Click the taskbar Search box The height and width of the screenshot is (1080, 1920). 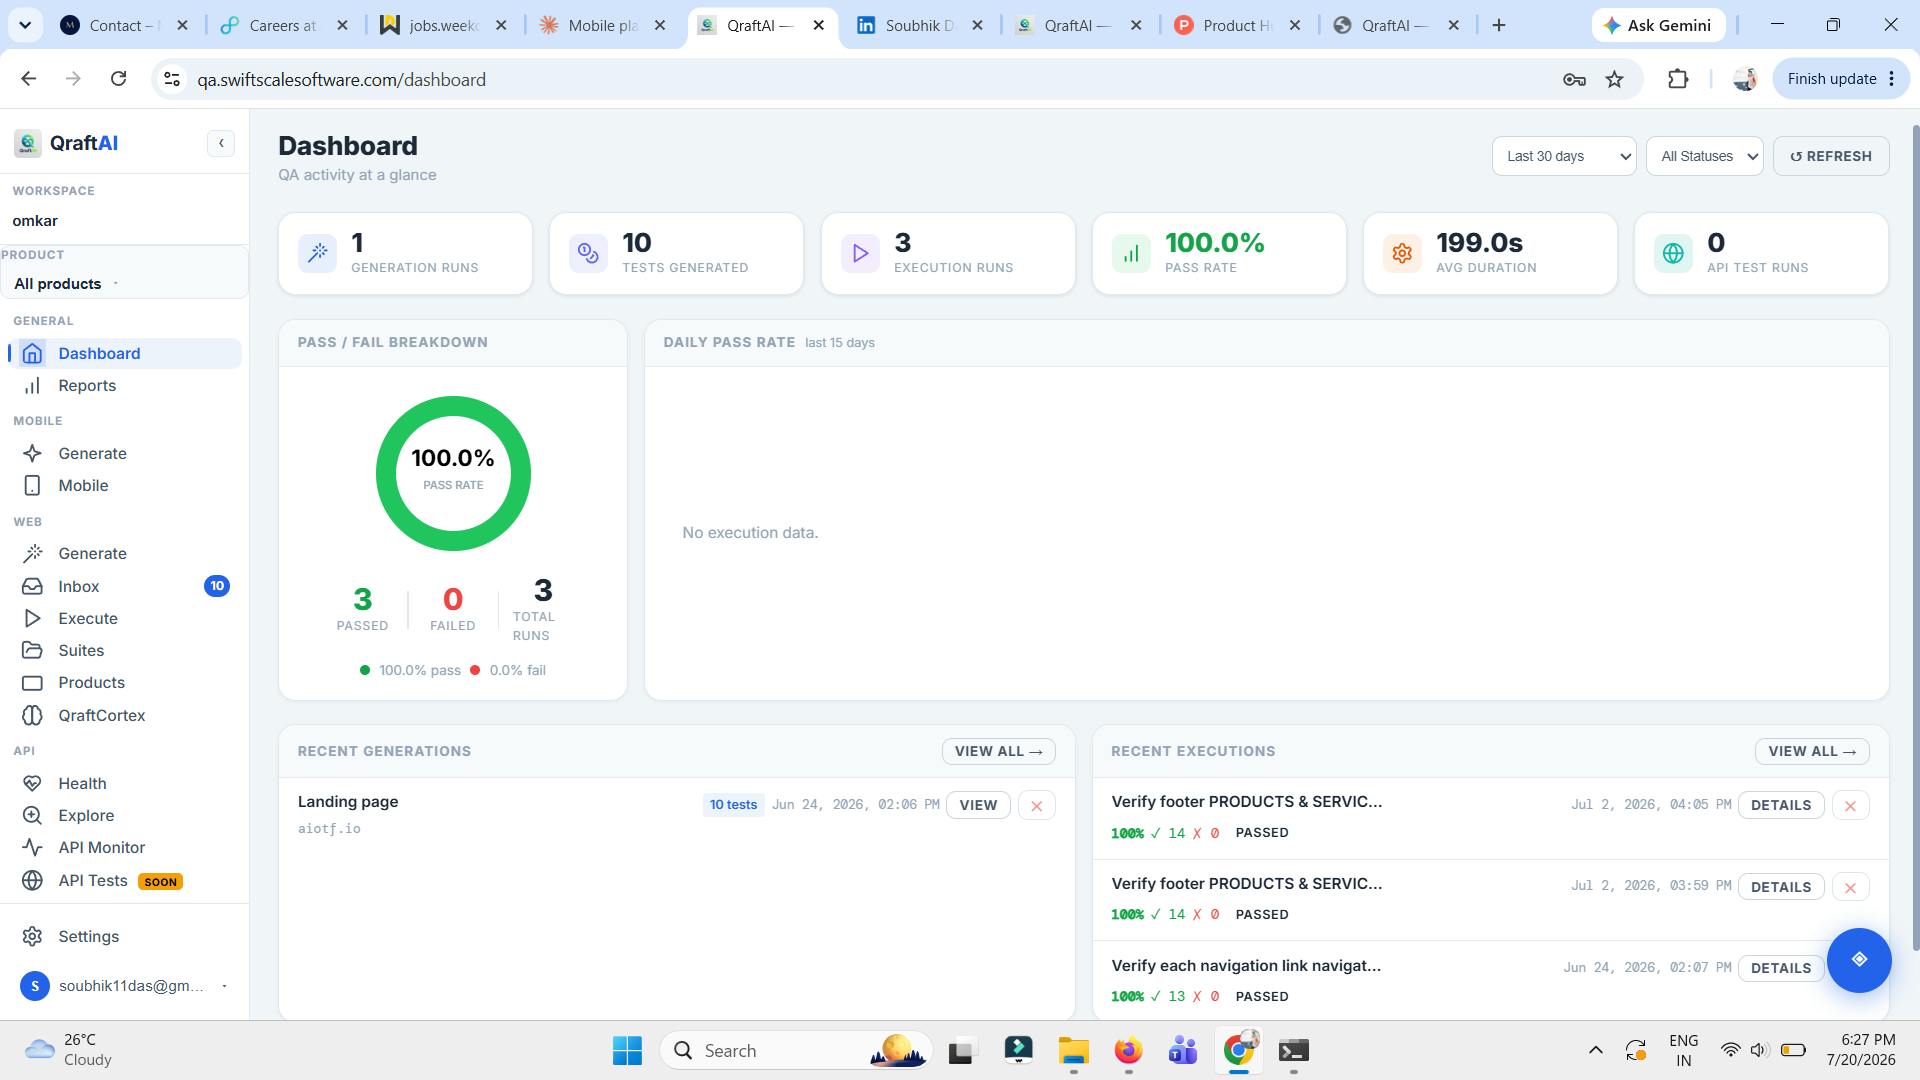pos(796,1050)
